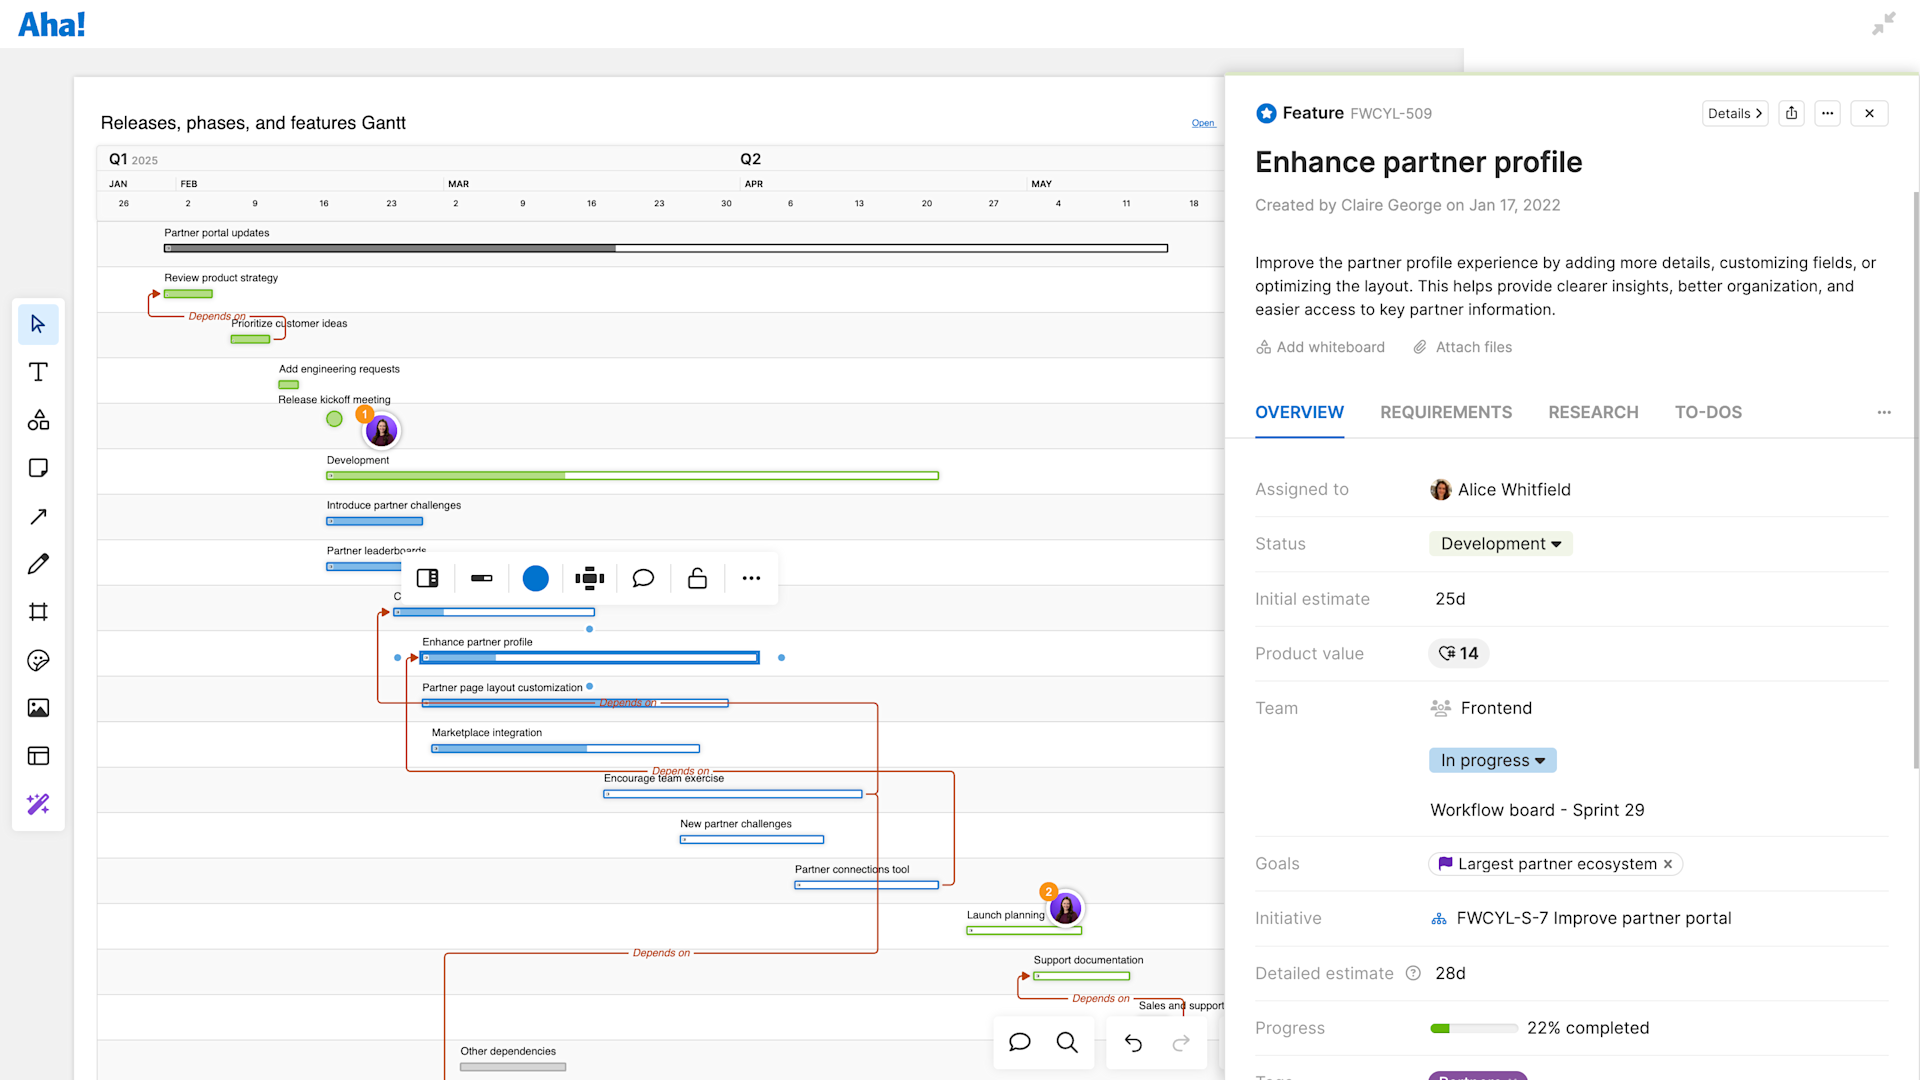Select the pointer tool in the whiteboard toolbar
This screenshot has width=1920, height=1080.
click(x=38, y=324)
